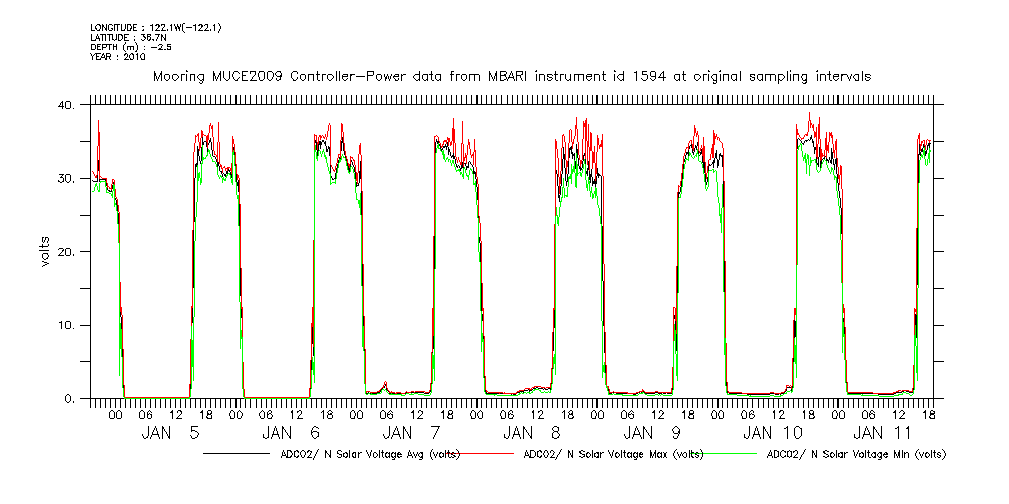Screen dimensions: 1009x504
Task: Select the JAN 6 date label
Action: [x=292, y=433]
